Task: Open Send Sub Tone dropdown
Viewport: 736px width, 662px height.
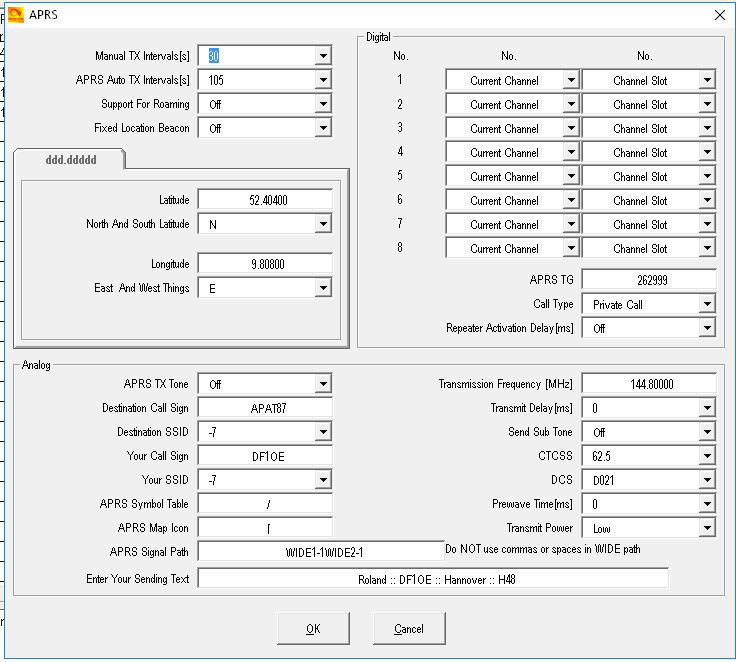Action: click(x=707, y=432)
